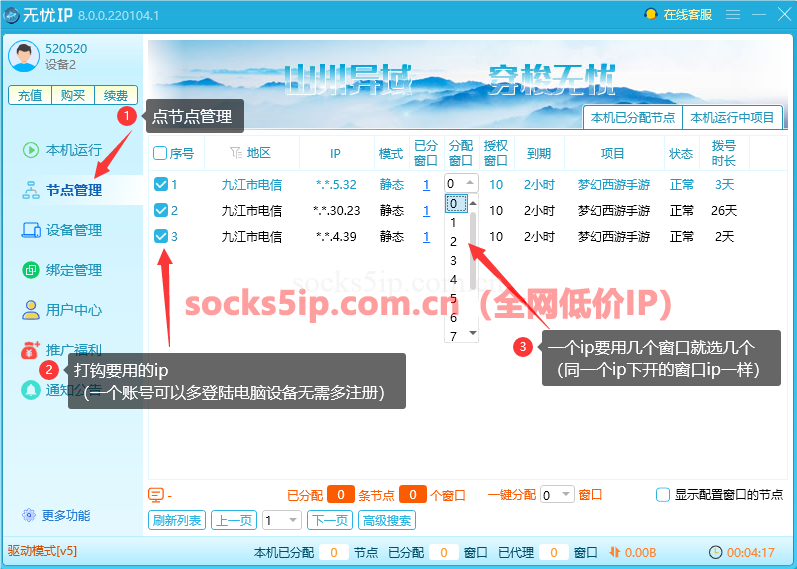
Task: Enable 显示配置窗口的节点 checkbox
Action: (662, 494)
